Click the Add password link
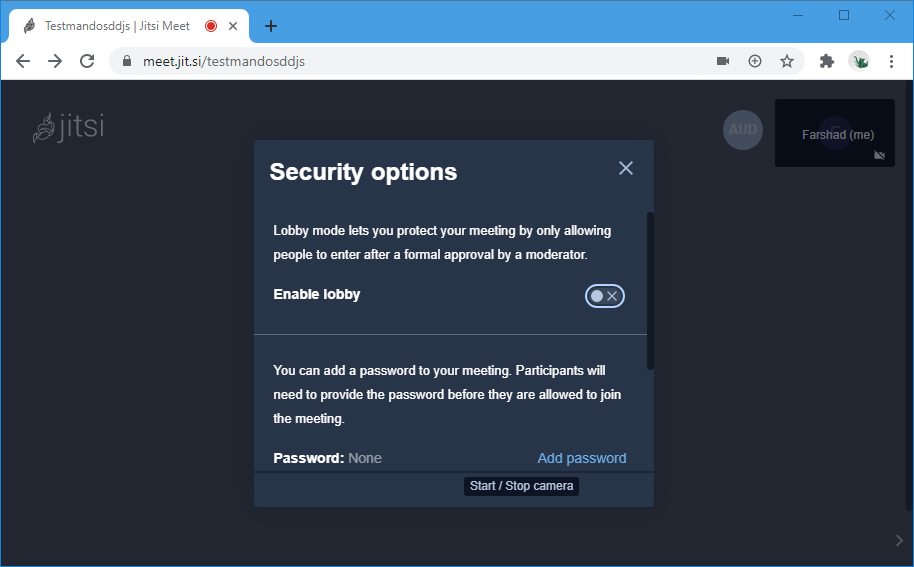Image resolution: width=914 pixels, height=567 pixels. [582, 458]
